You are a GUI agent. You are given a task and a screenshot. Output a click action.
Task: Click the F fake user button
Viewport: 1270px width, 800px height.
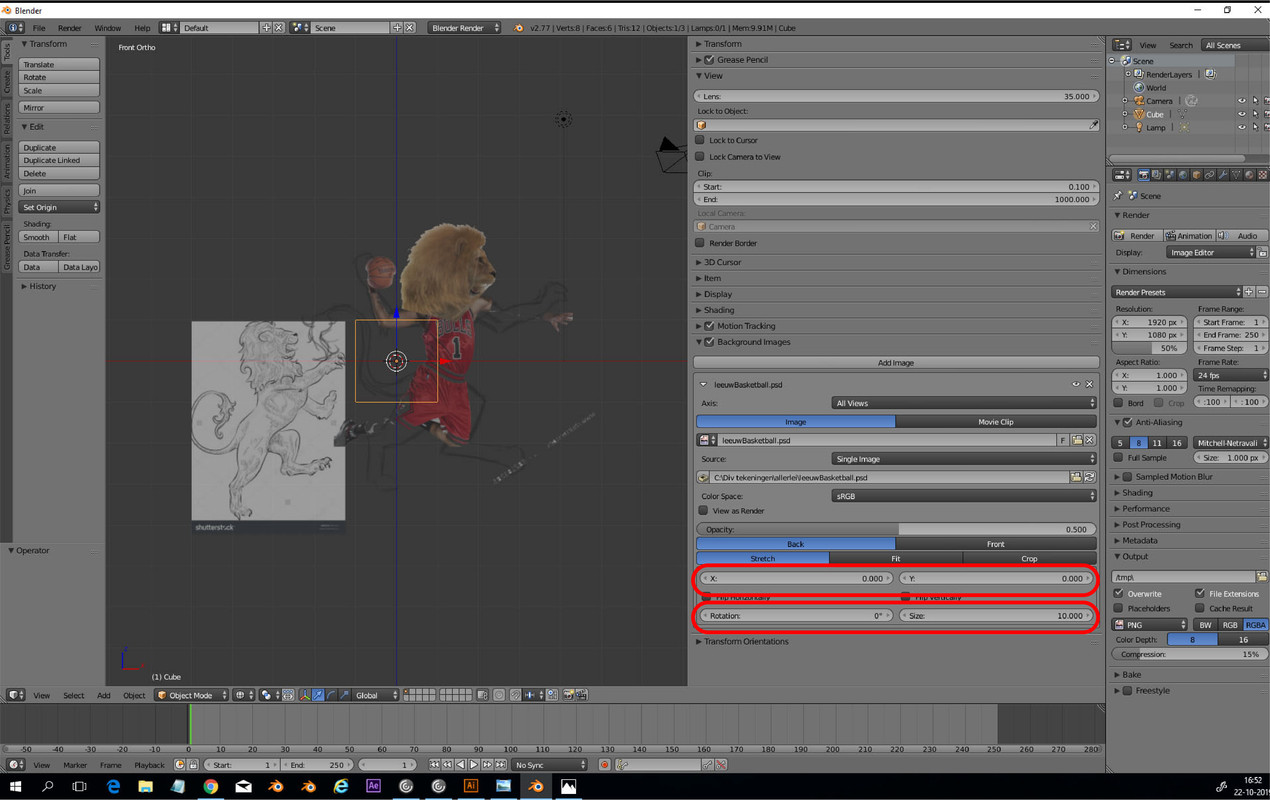(x=1063, y=440)
